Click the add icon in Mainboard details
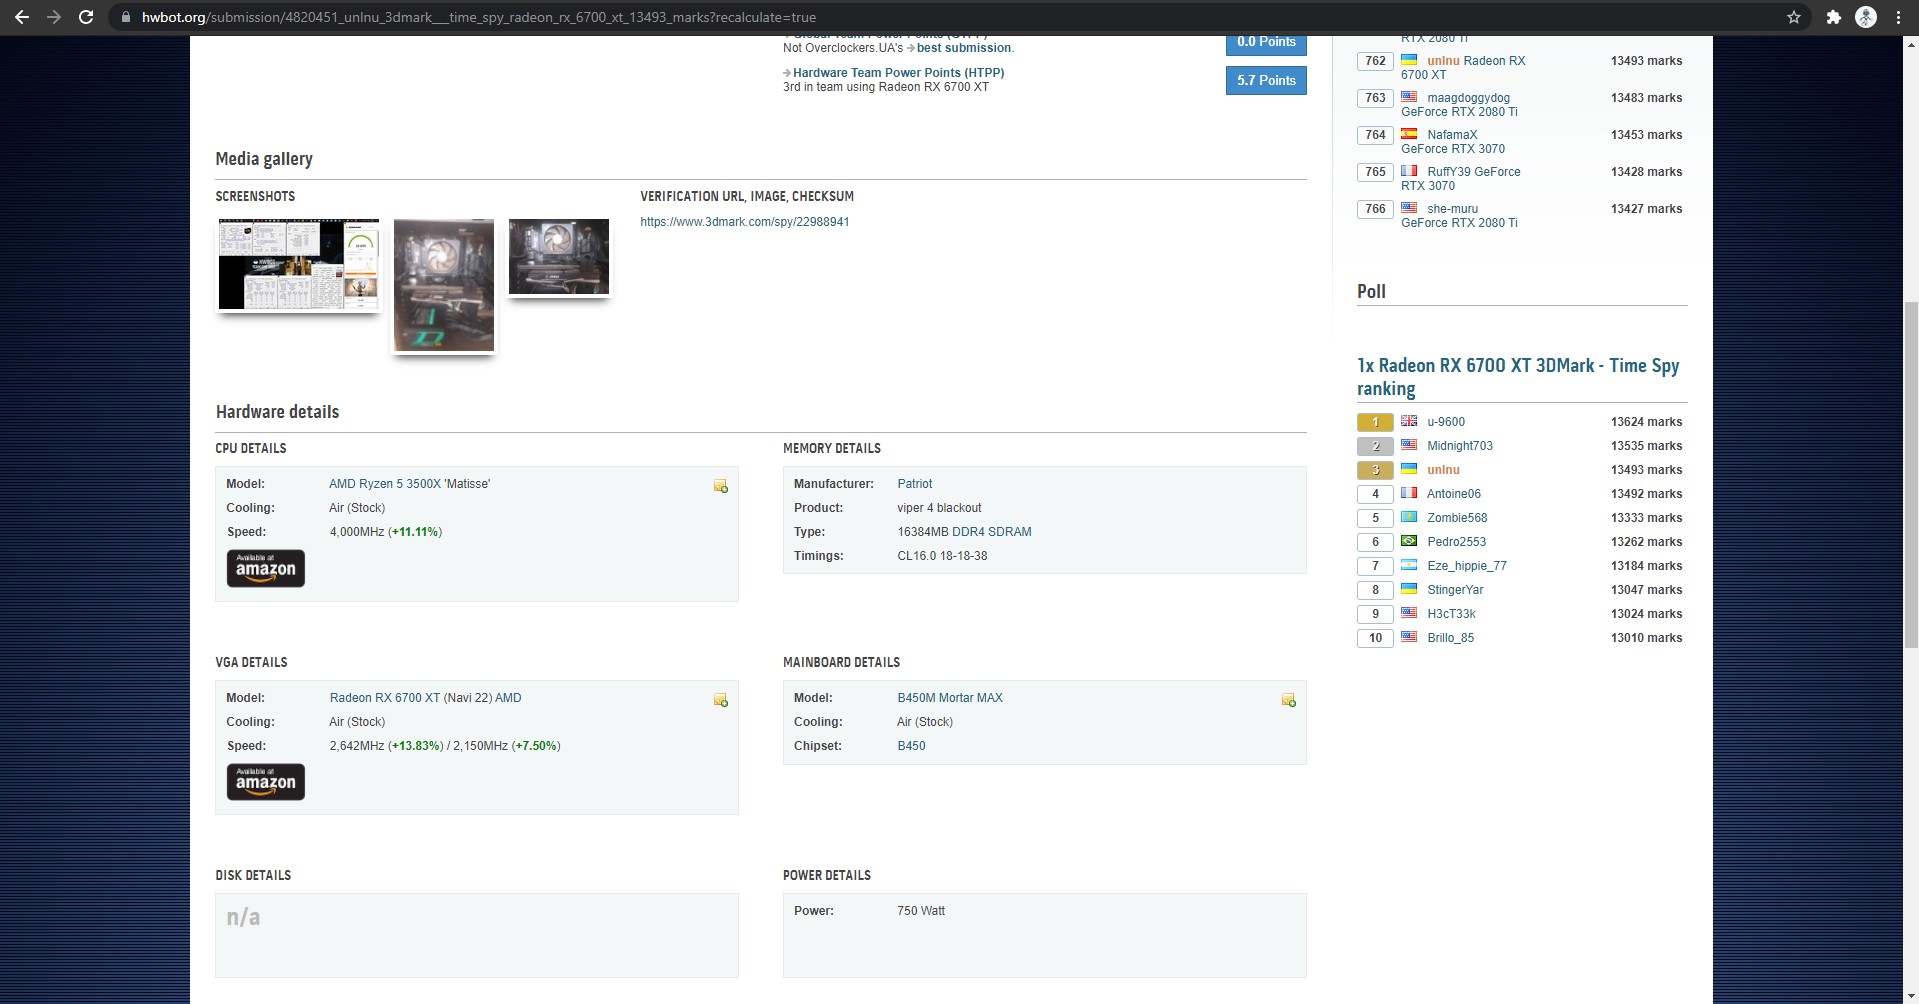This screenshot has height=1004, width=1919. [x=1288, y=700]
